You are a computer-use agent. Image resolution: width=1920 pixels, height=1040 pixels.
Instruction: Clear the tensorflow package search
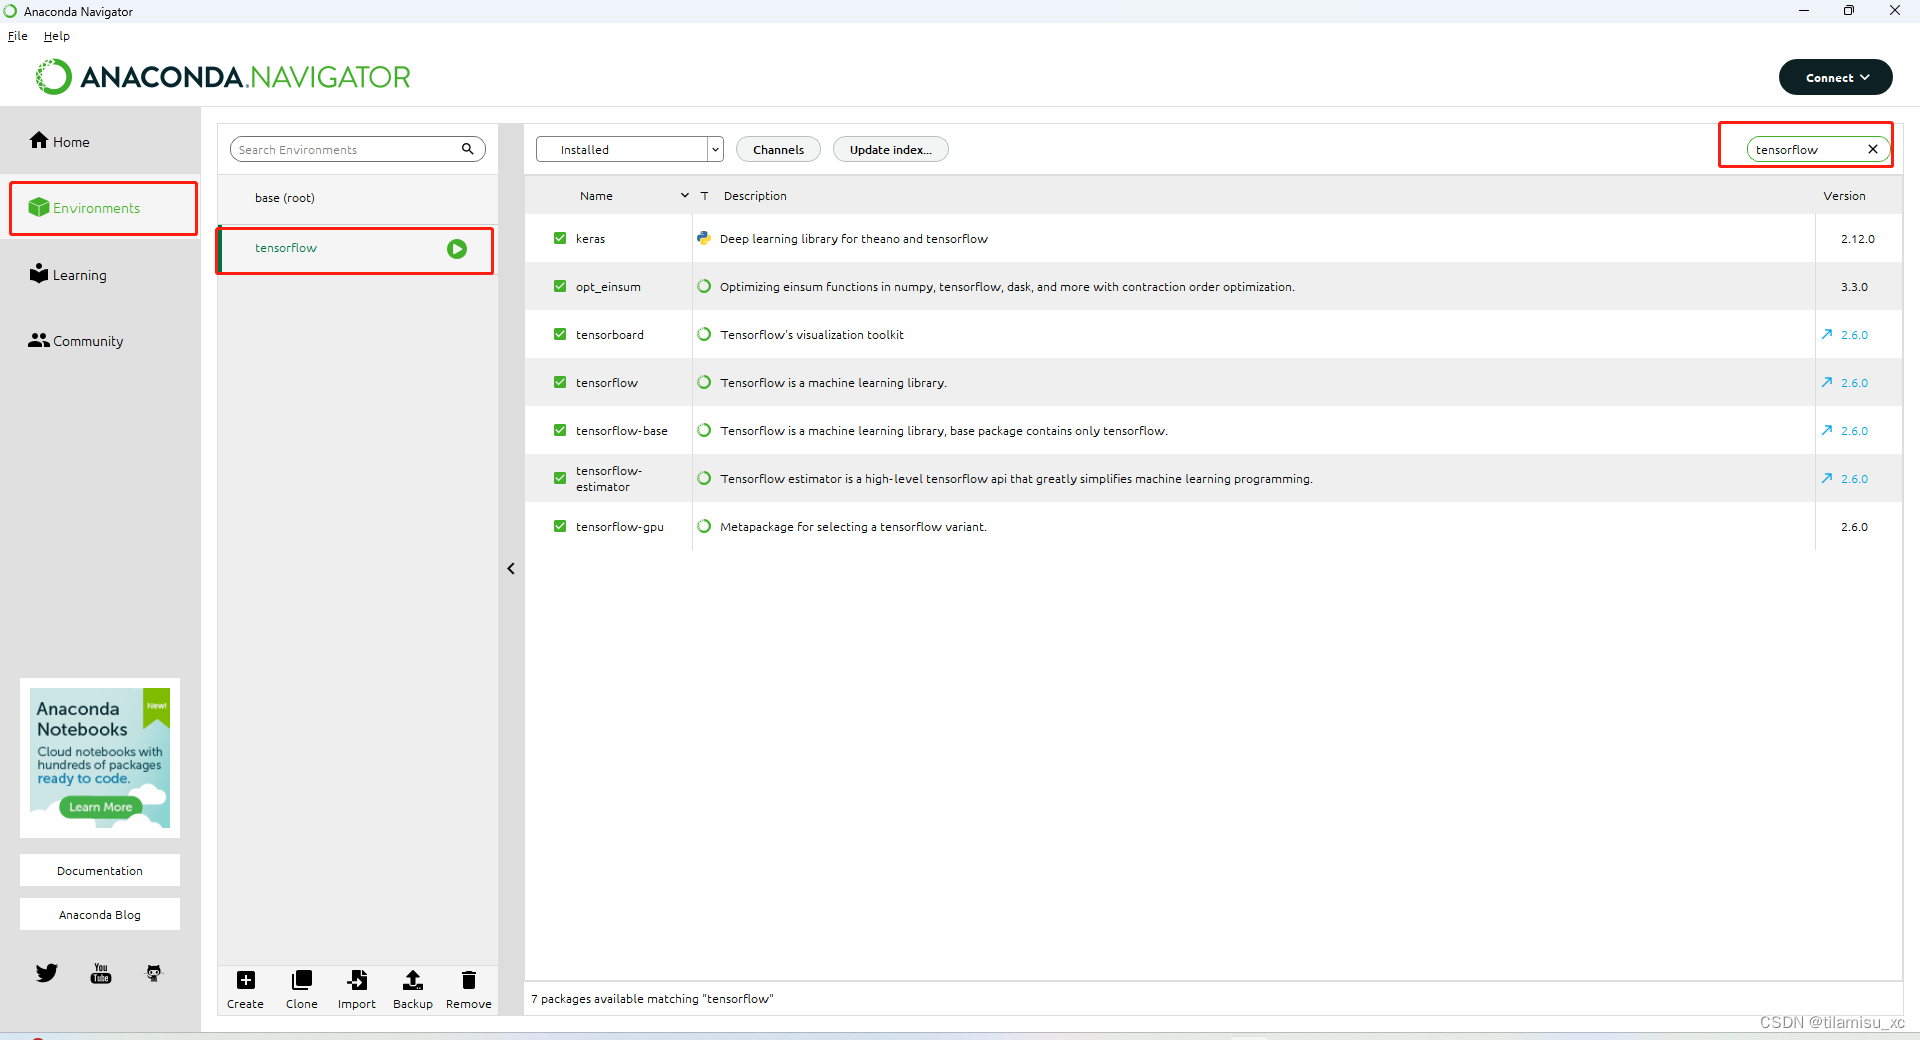pos(1873,149)
